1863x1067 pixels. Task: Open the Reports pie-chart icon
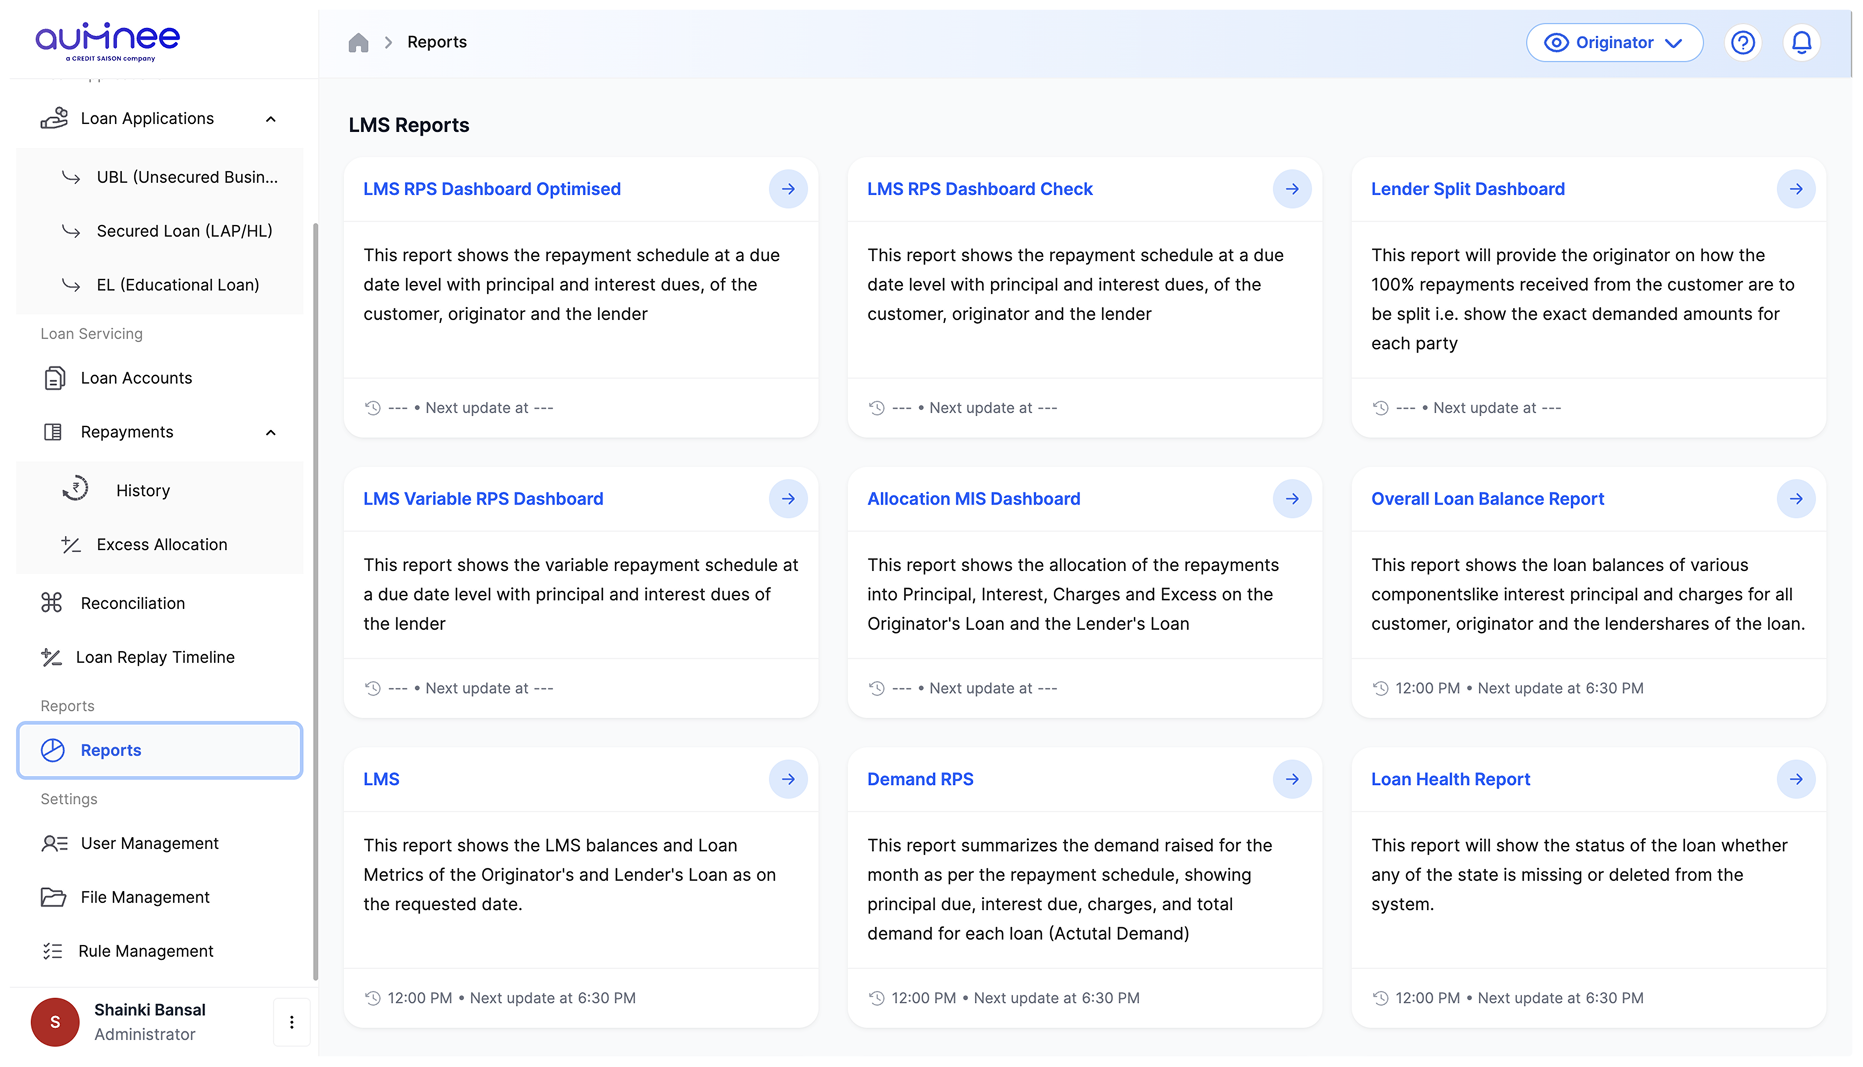(53, 750)
